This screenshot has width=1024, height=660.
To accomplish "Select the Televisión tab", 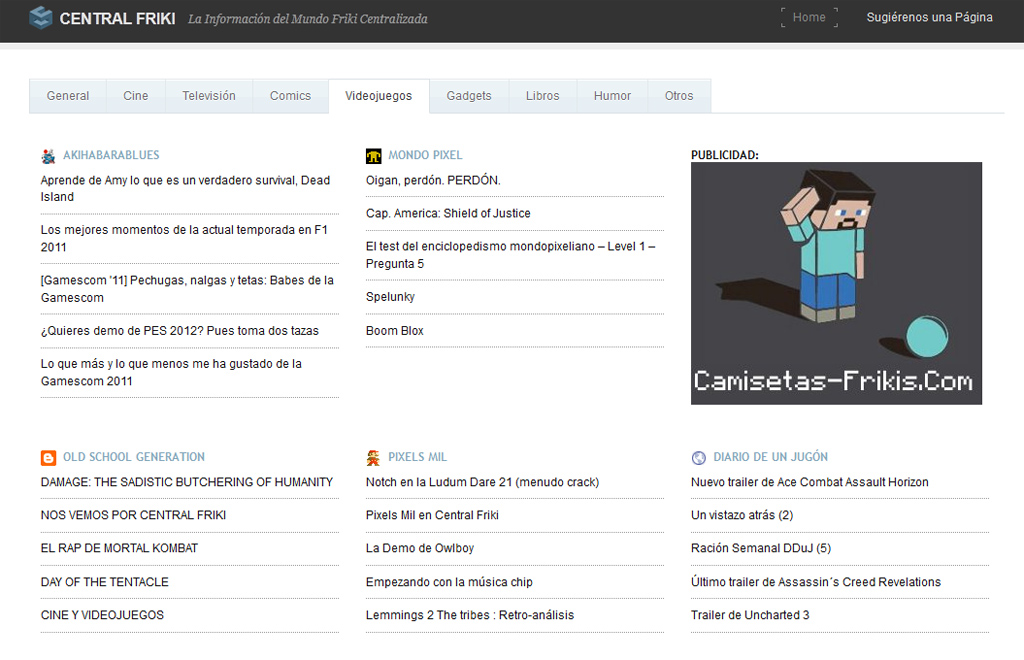I will pyautogui.click(x=209, y=96).
